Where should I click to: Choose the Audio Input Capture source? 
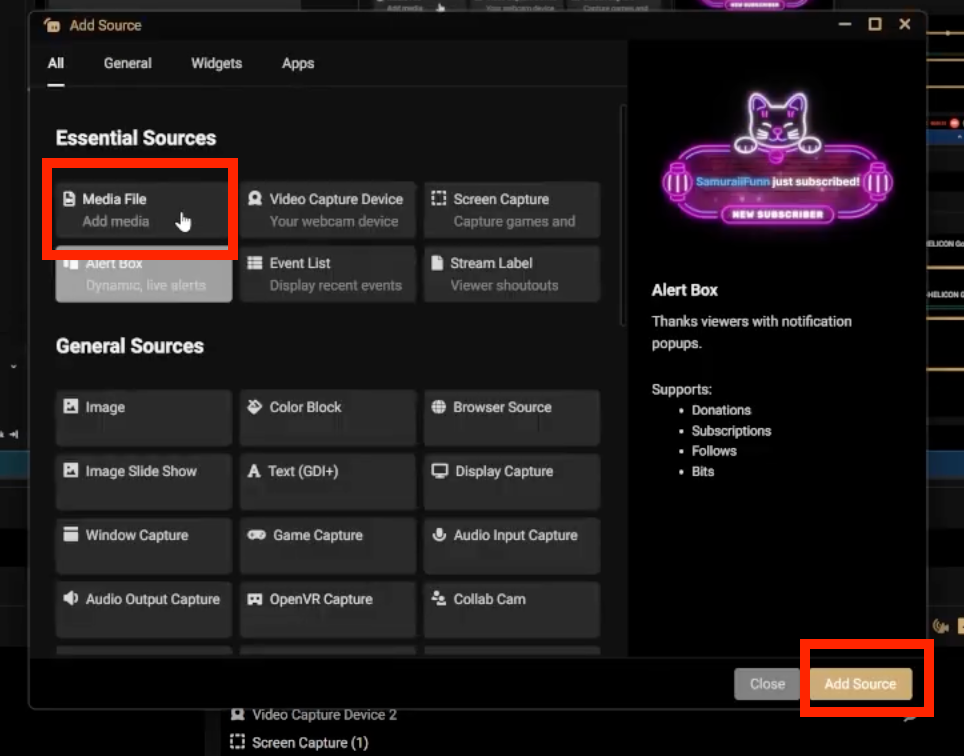point(512,545)
